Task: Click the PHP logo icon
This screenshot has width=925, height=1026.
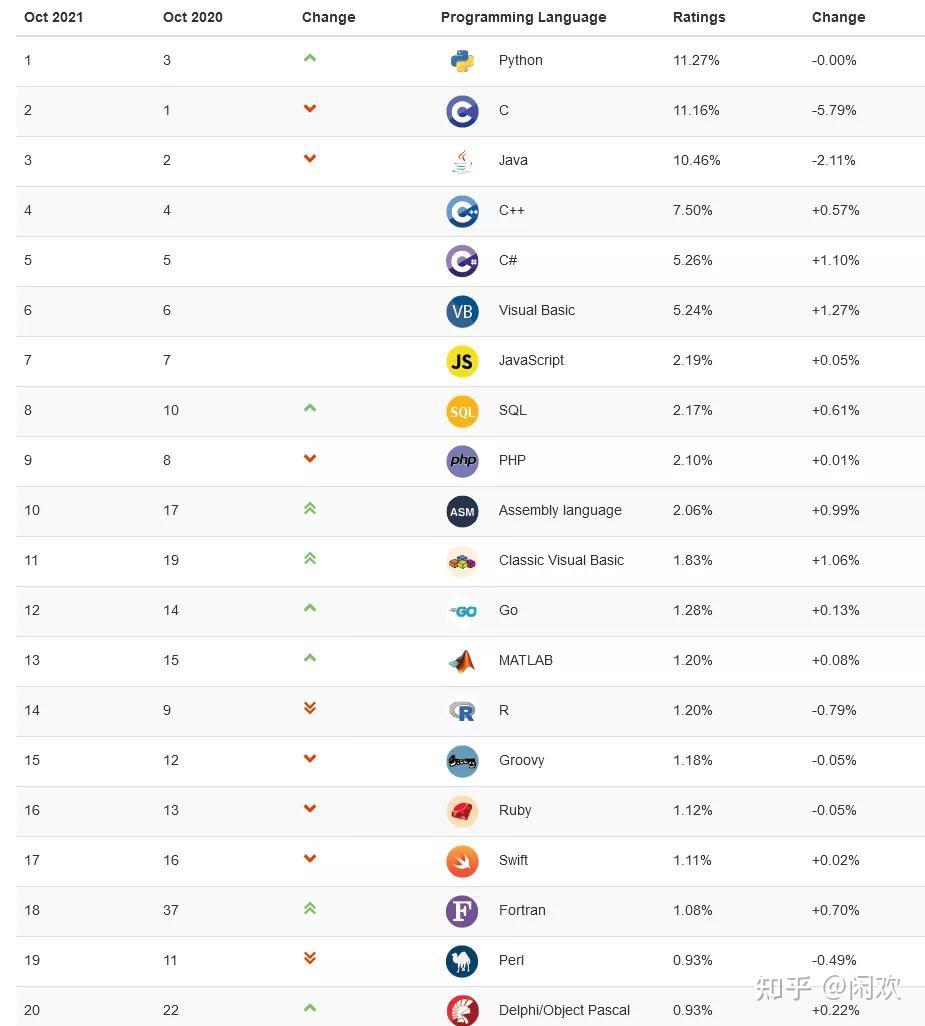Action: tap(462, 461)
